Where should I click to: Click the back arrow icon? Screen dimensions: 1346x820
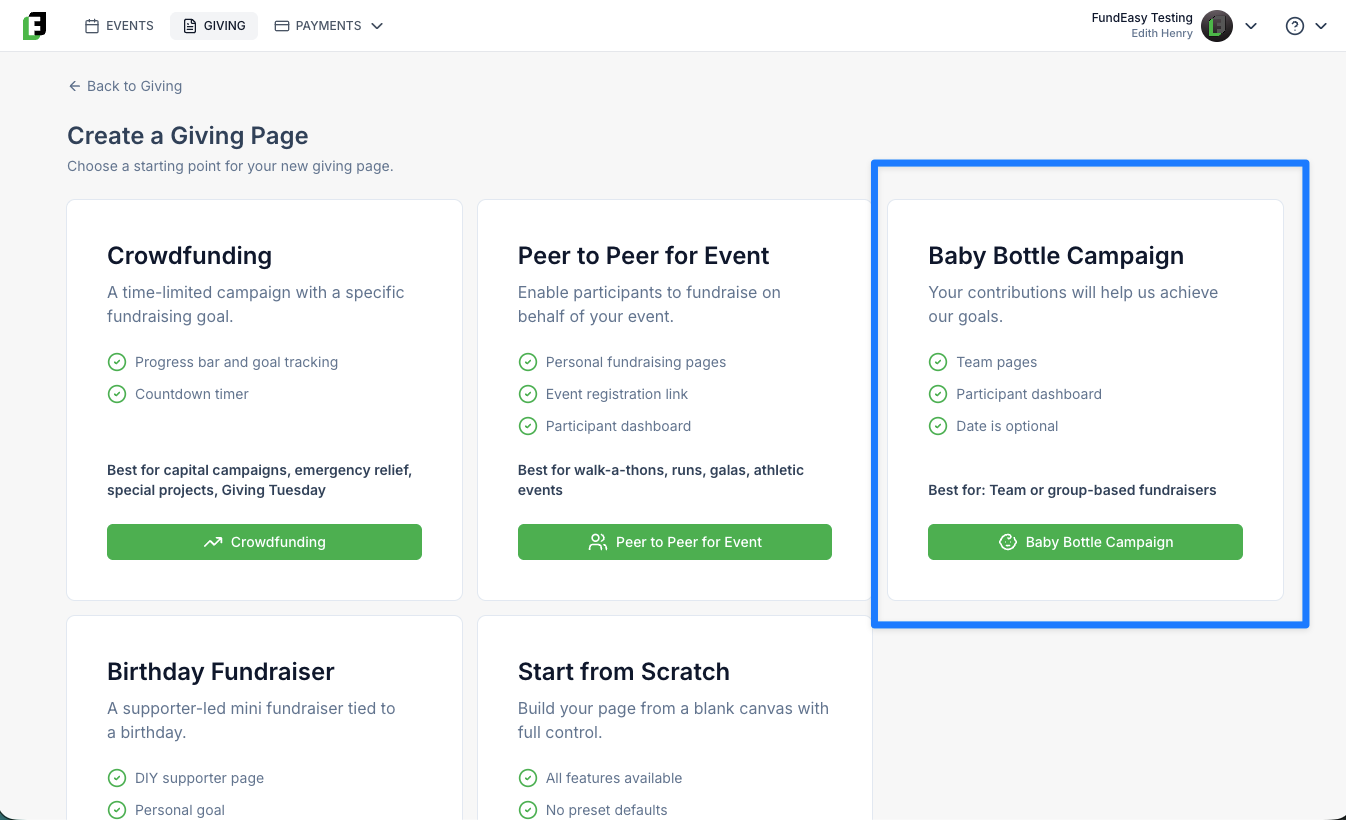pyautogui.click(x=74, y=86)
